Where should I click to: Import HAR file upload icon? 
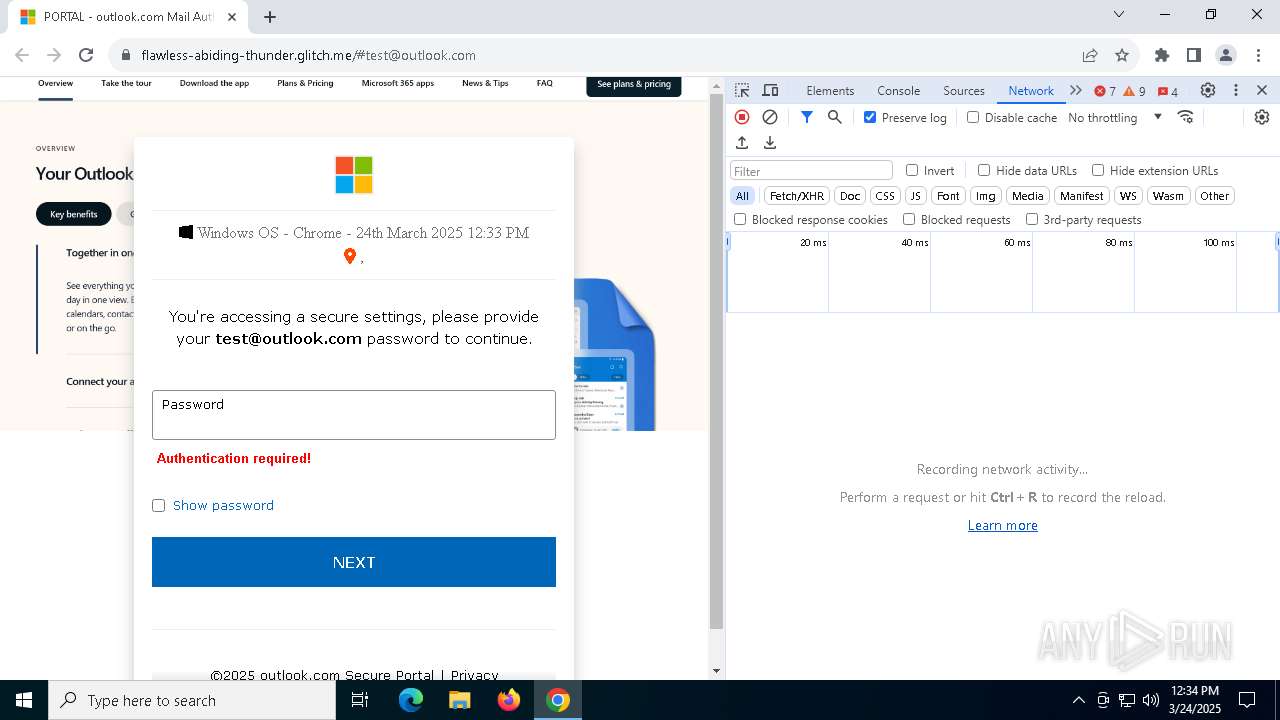coord(742,143)
